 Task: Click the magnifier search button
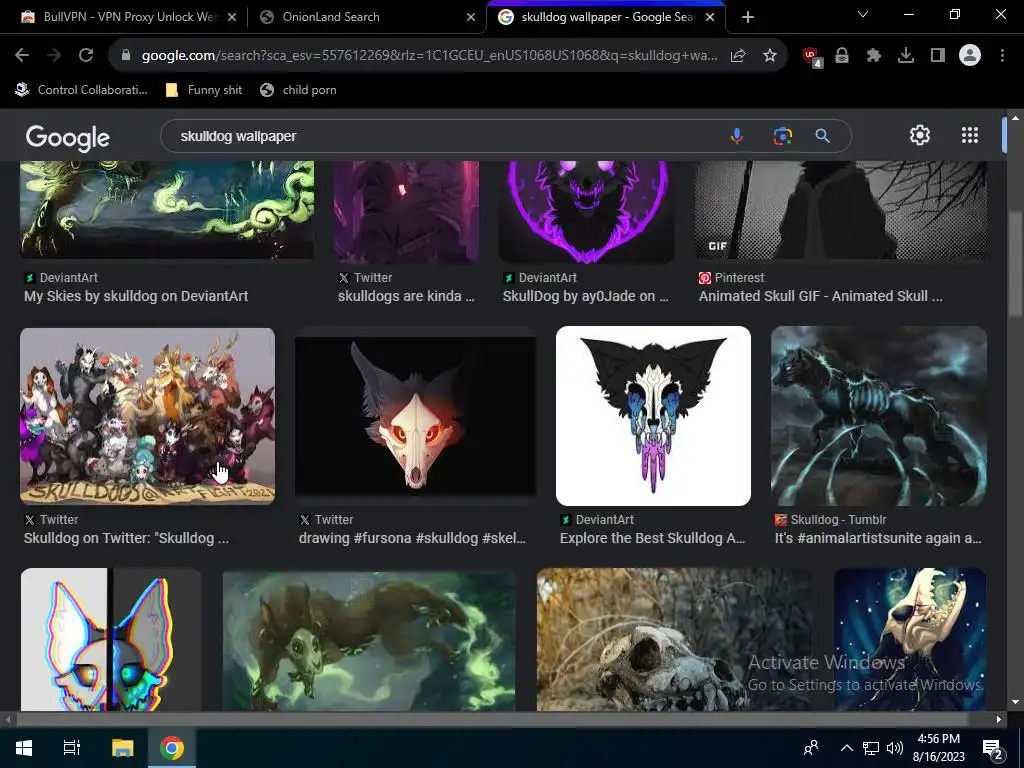pyautogui.click(x=822, y=136)
